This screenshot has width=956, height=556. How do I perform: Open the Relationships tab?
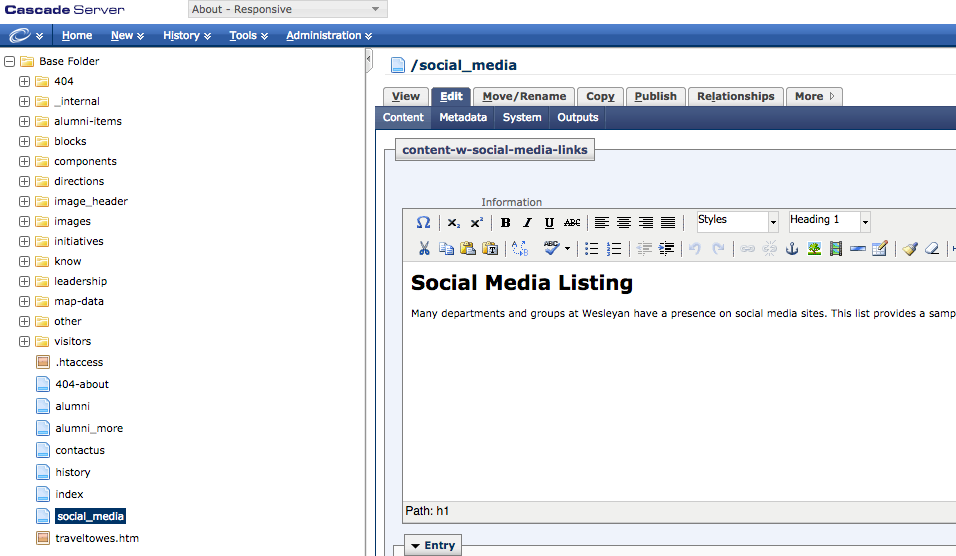tap(735, 96)
